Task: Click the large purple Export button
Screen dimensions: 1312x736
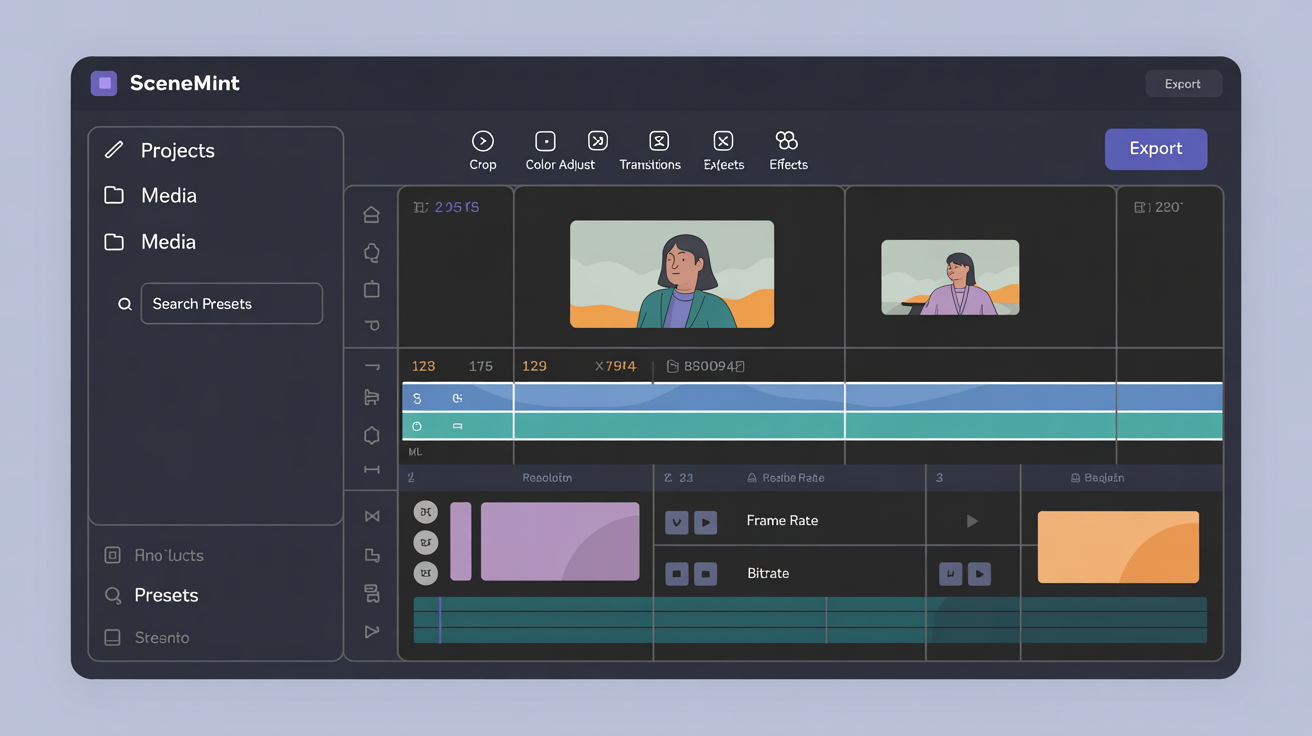Action: click(x=1156, y=148)
